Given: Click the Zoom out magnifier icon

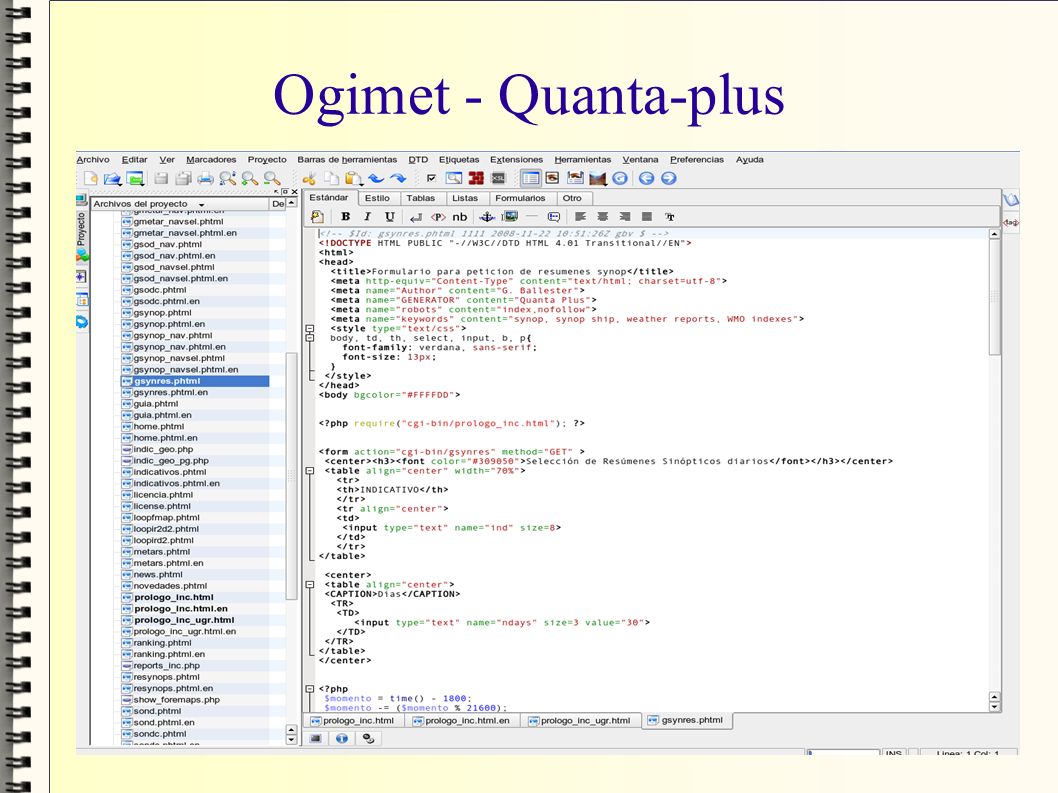Looking at the screenshot, I should [x=272, y=178].
